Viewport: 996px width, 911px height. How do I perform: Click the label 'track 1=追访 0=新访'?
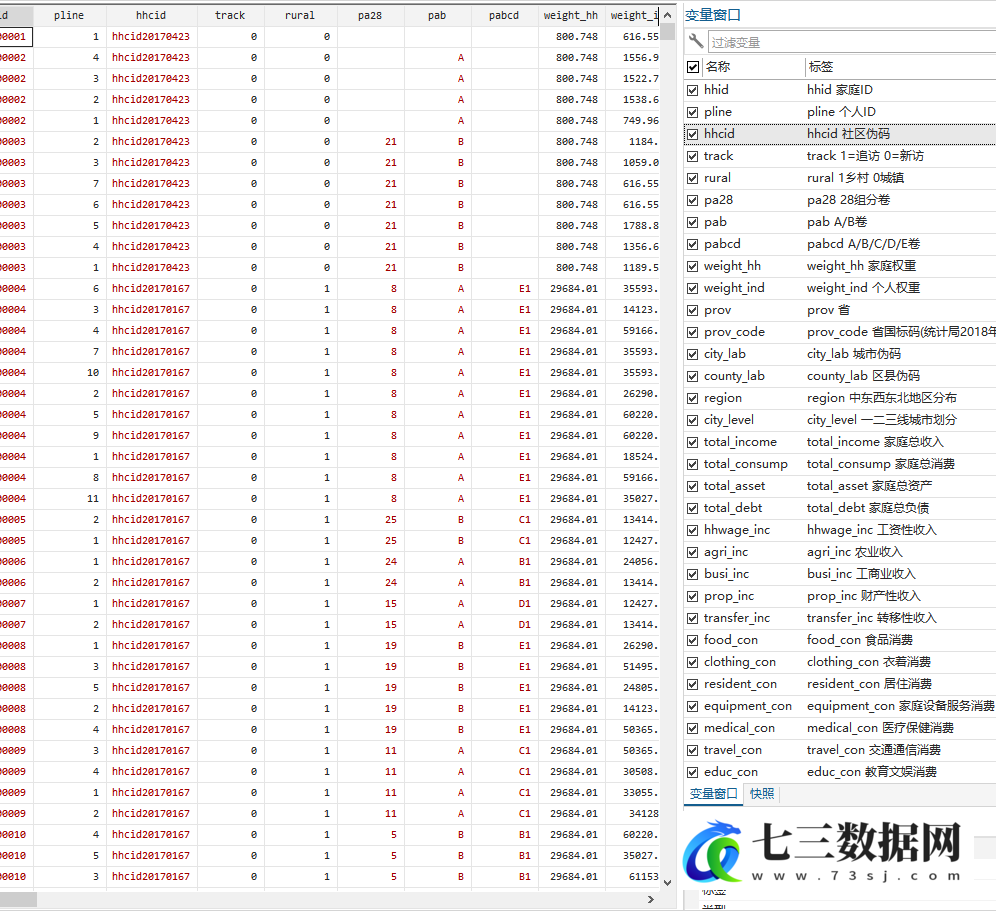[865, 156]
